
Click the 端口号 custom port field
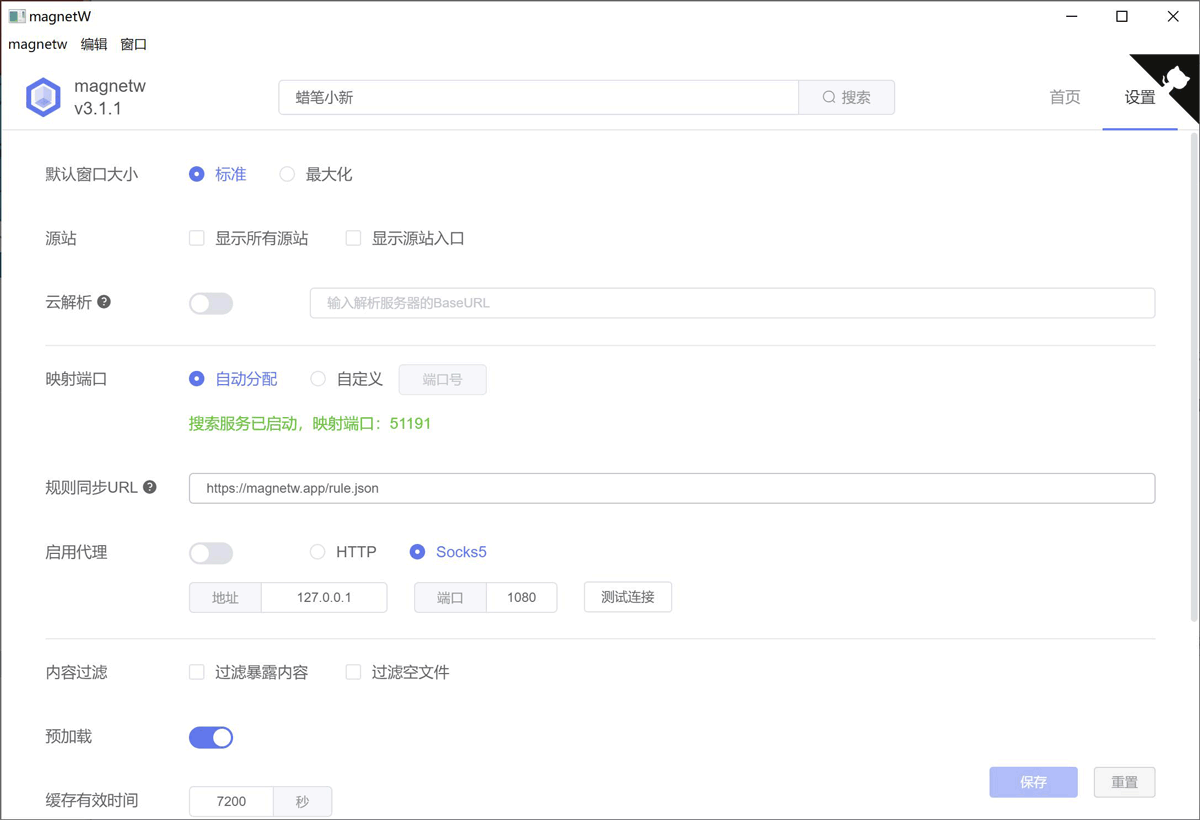pos(443,380)
